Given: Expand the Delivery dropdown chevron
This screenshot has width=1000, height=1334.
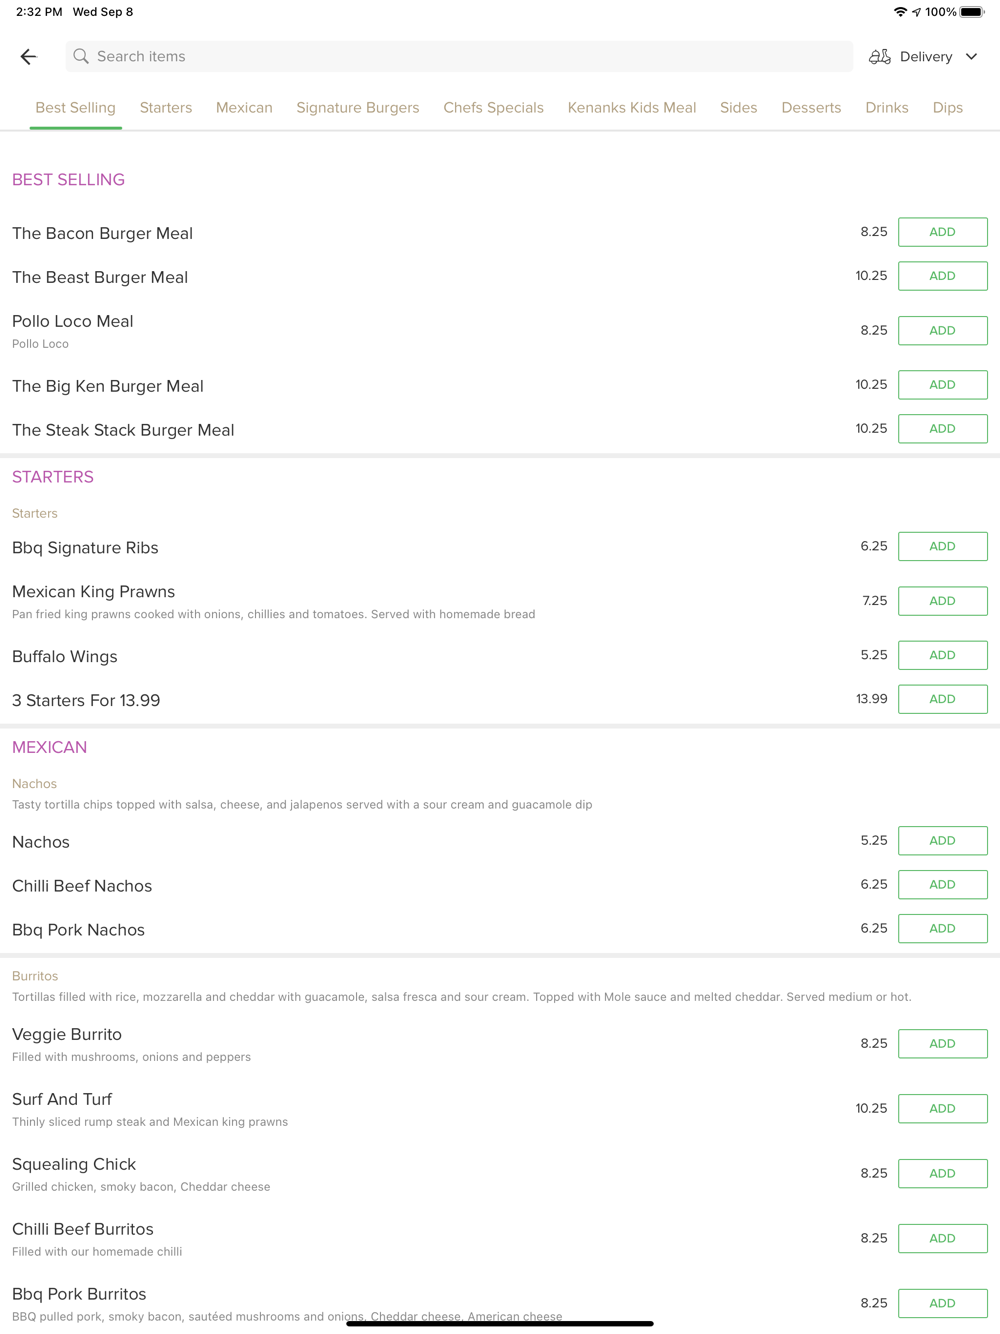Looking at the screenshot, I should [971, 57].
